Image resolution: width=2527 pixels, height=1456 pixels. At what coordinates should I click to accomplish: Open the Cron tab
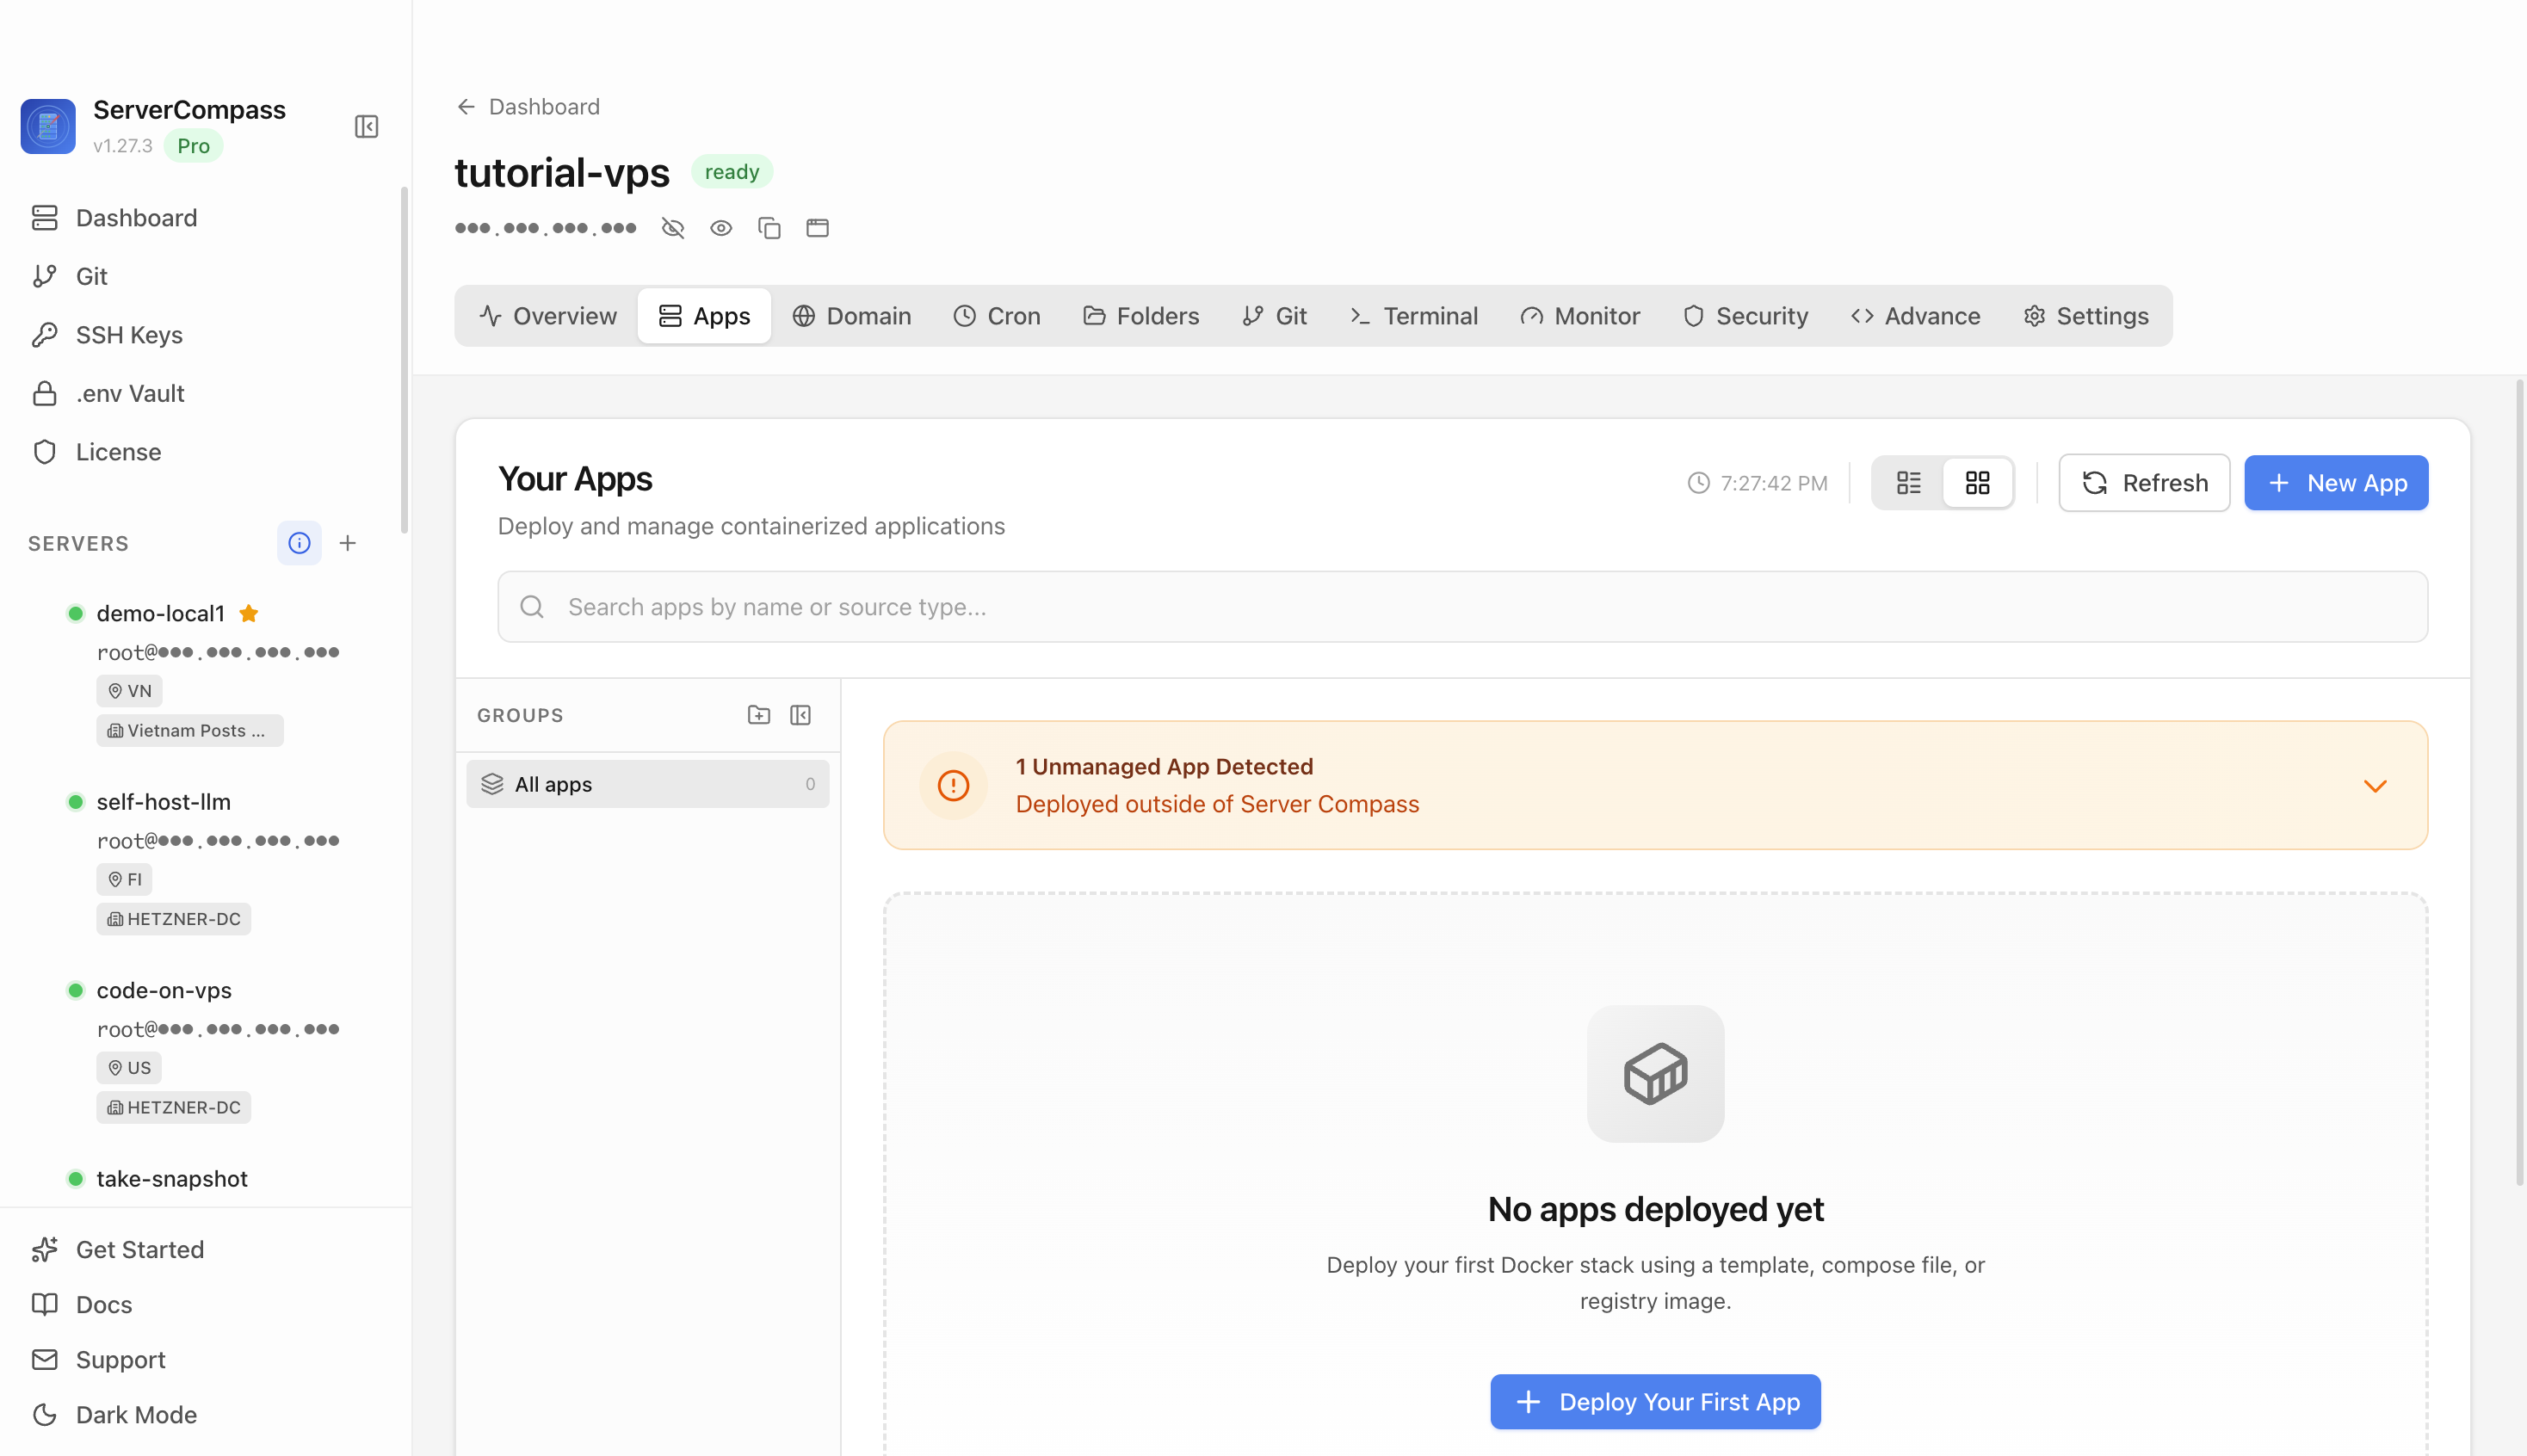[997, 316]
